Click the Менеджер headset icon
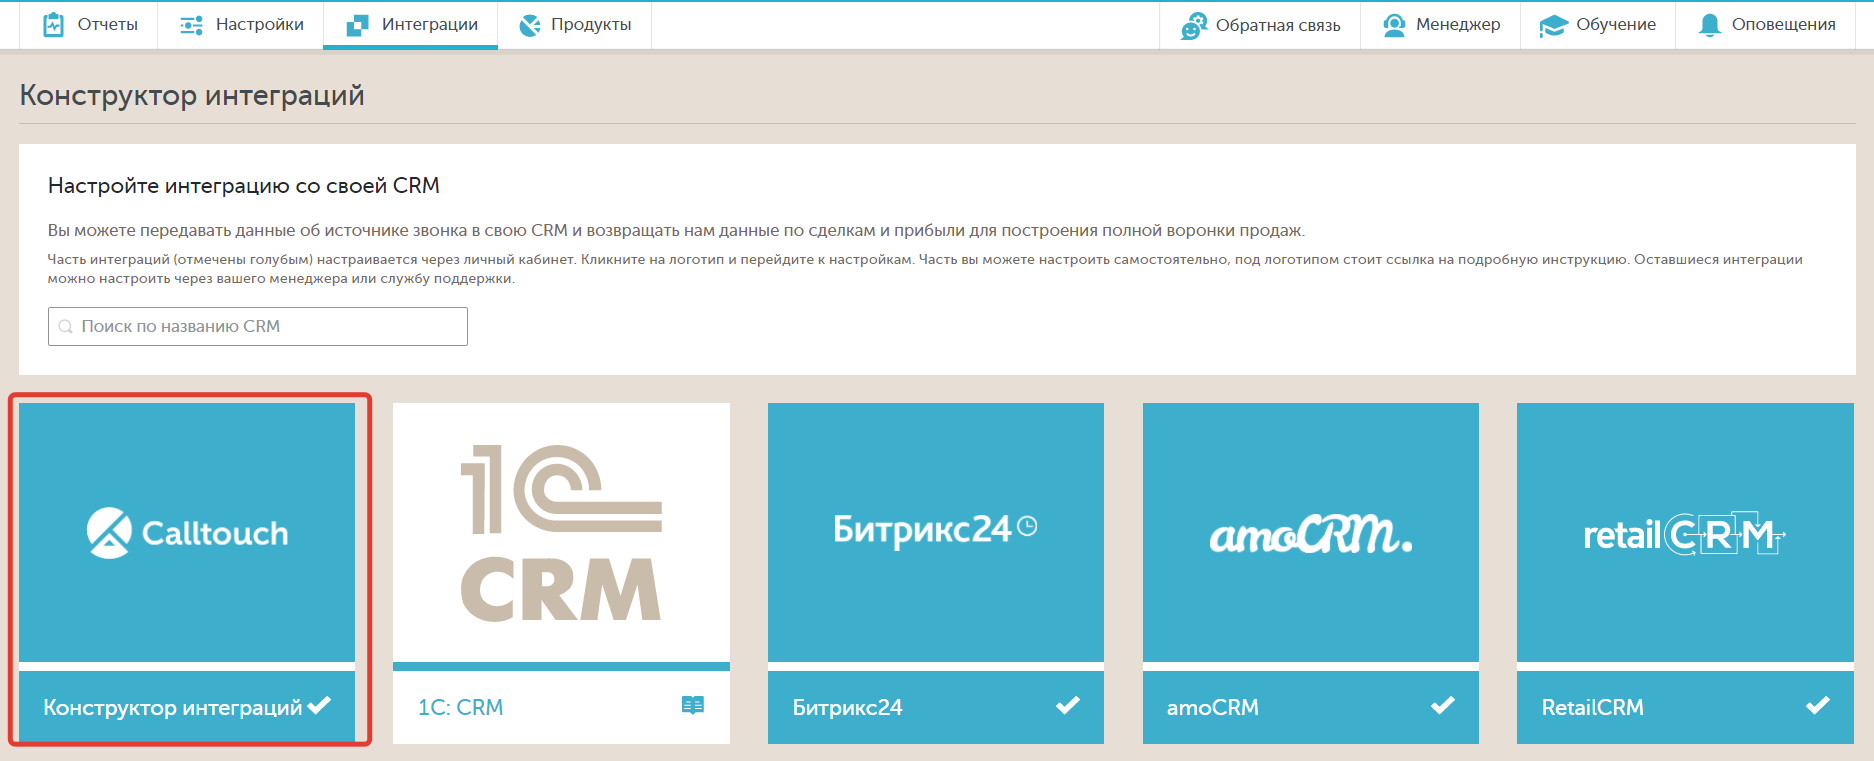 click(1394, 25)
